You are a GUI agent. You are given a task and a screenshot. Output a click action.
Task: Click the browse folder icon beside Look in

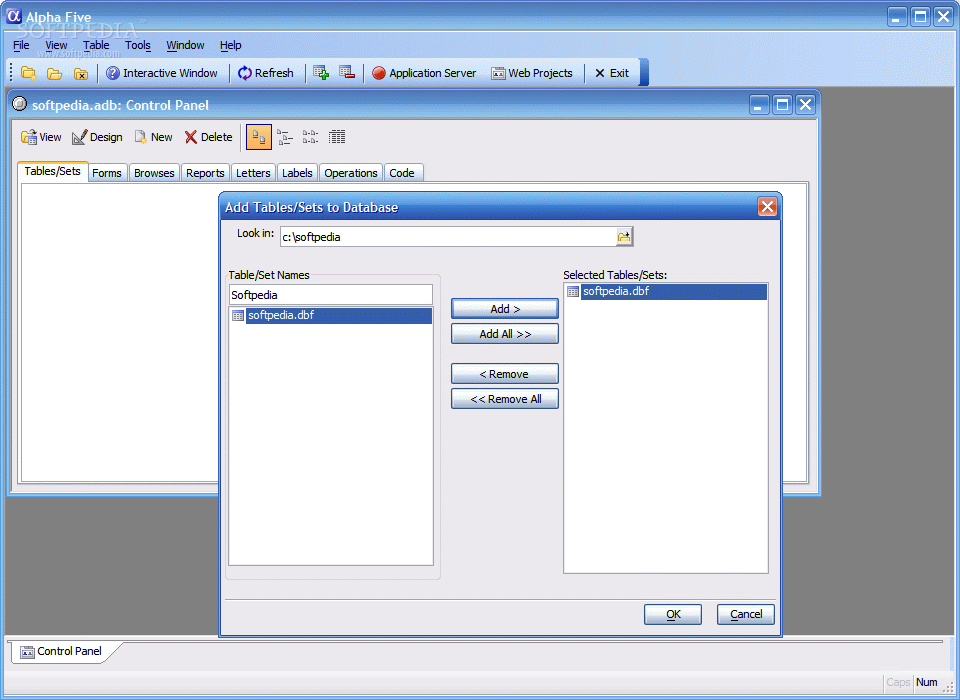[624, 237]
